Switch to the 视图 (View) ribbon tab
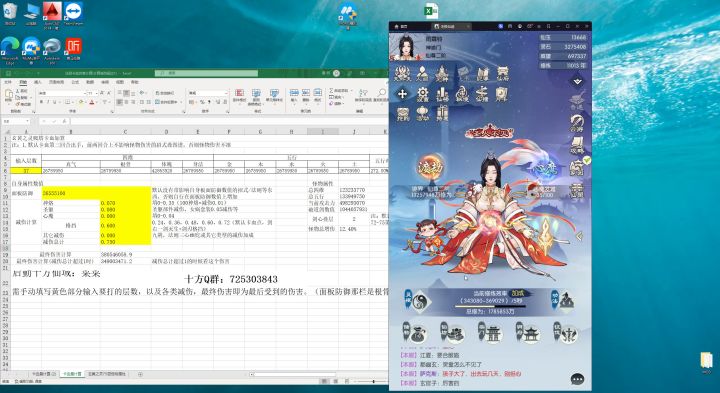Image resolution: width=720 pixels, height=393 pixels. point(119,82)
